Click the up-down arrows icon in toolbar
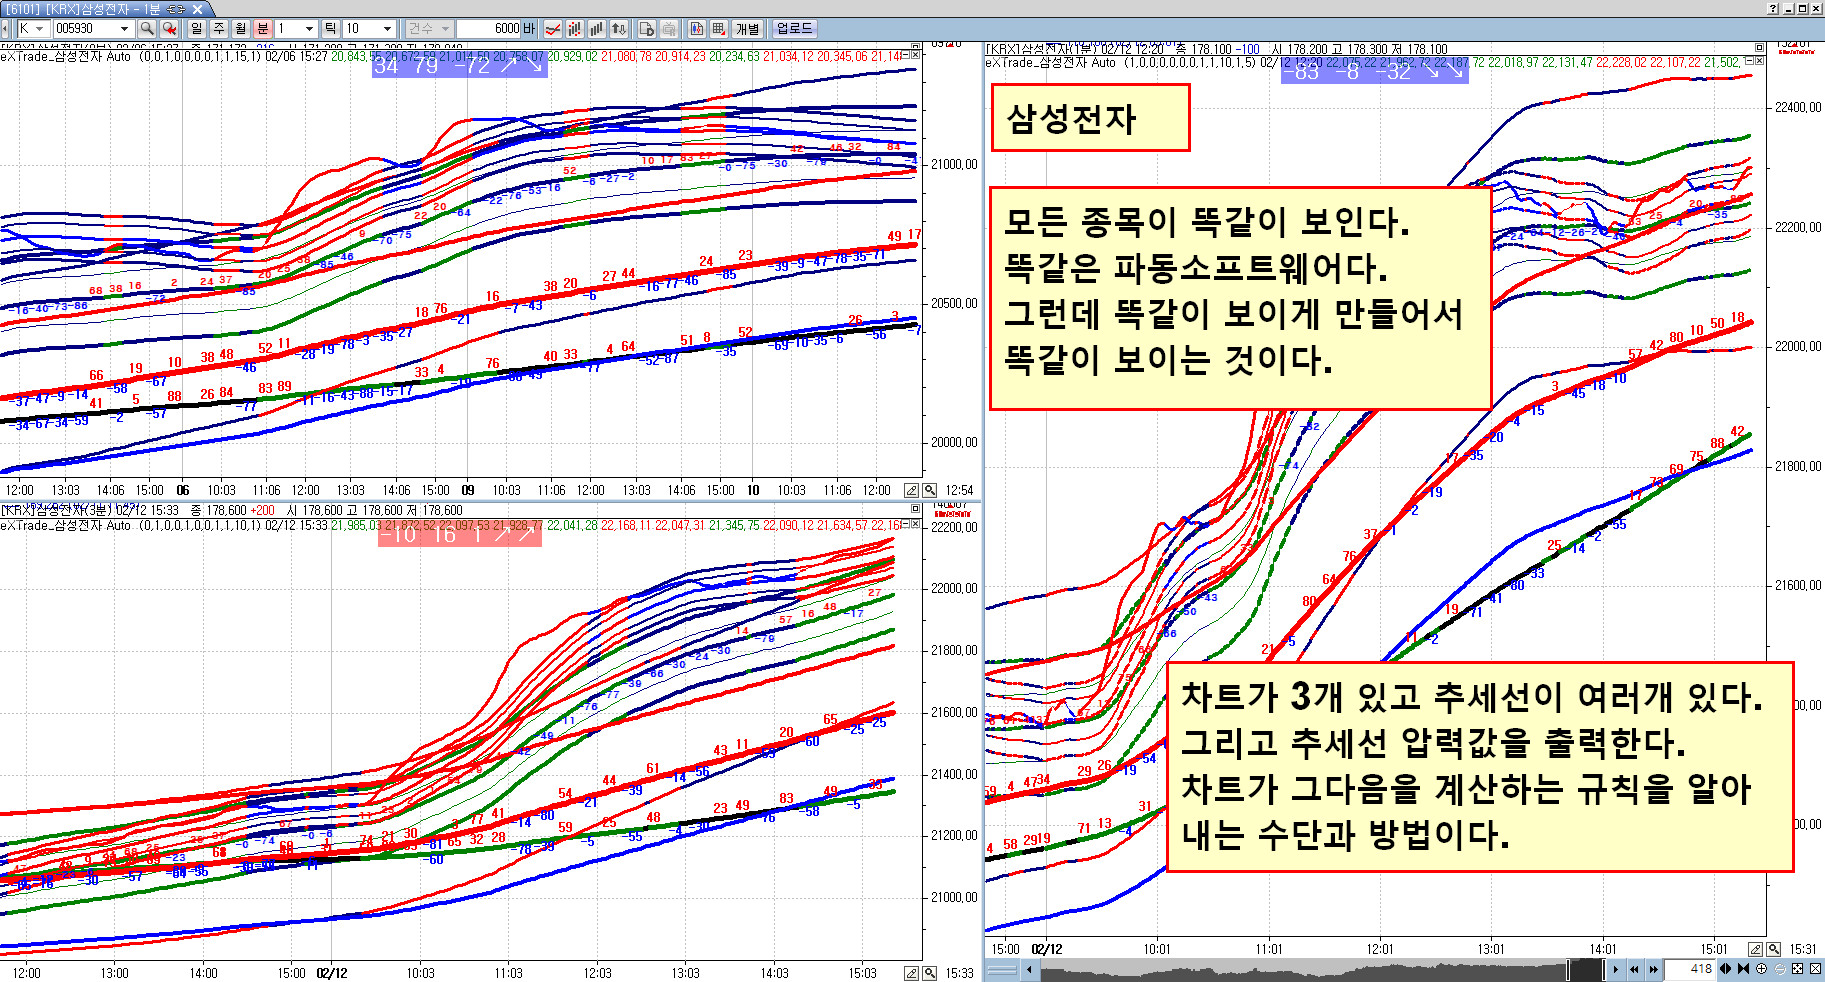 click(619, 29)
